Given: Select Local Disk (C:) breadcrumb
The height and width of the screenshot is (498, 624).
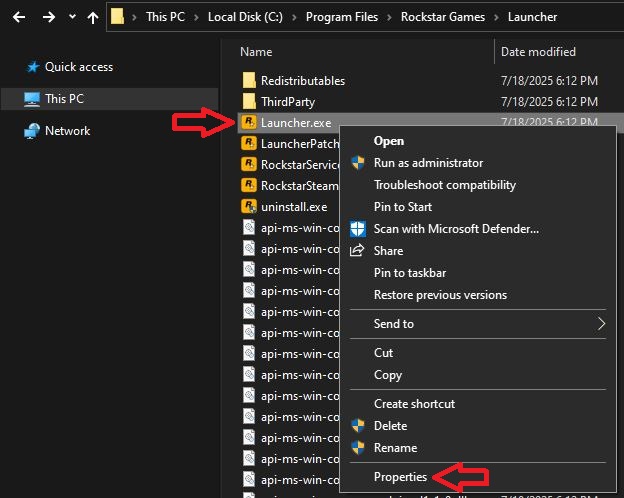Looking at the screenshot, I should coord(245,17).
